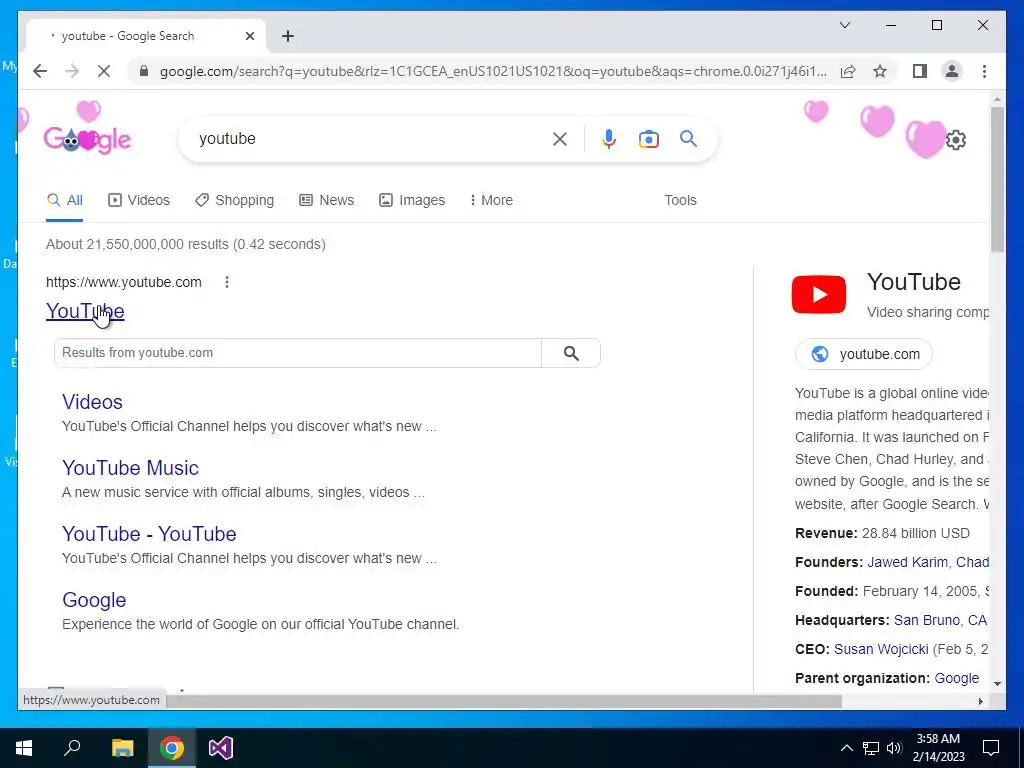Open the Videos sitelink
The height and width of the screenshot is (768, 1024).
(92, 402)
